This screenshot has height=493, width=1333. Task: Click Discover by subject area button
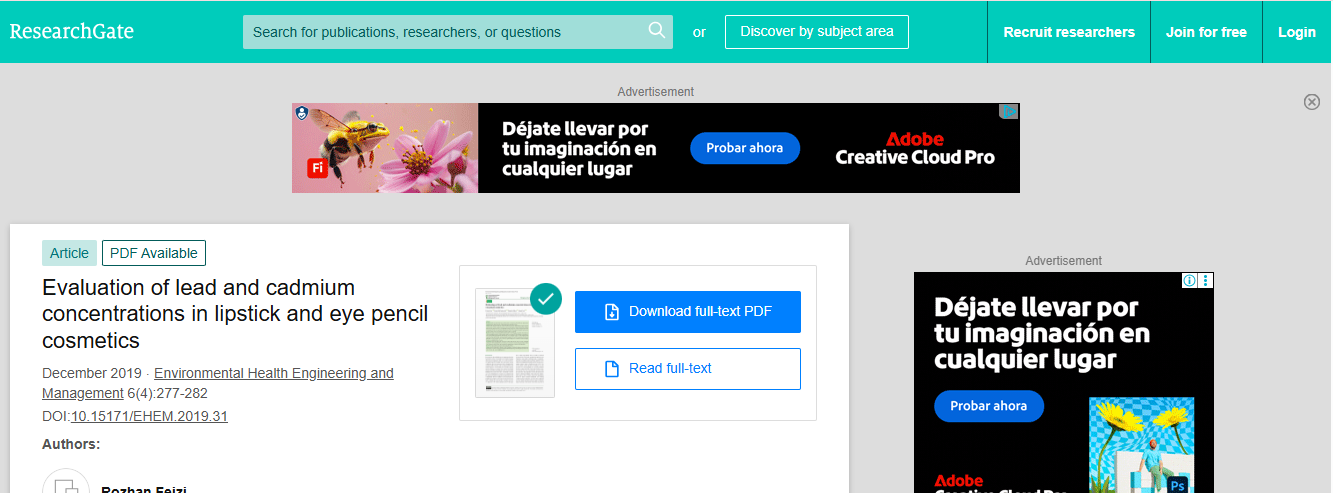pos(816,32)
